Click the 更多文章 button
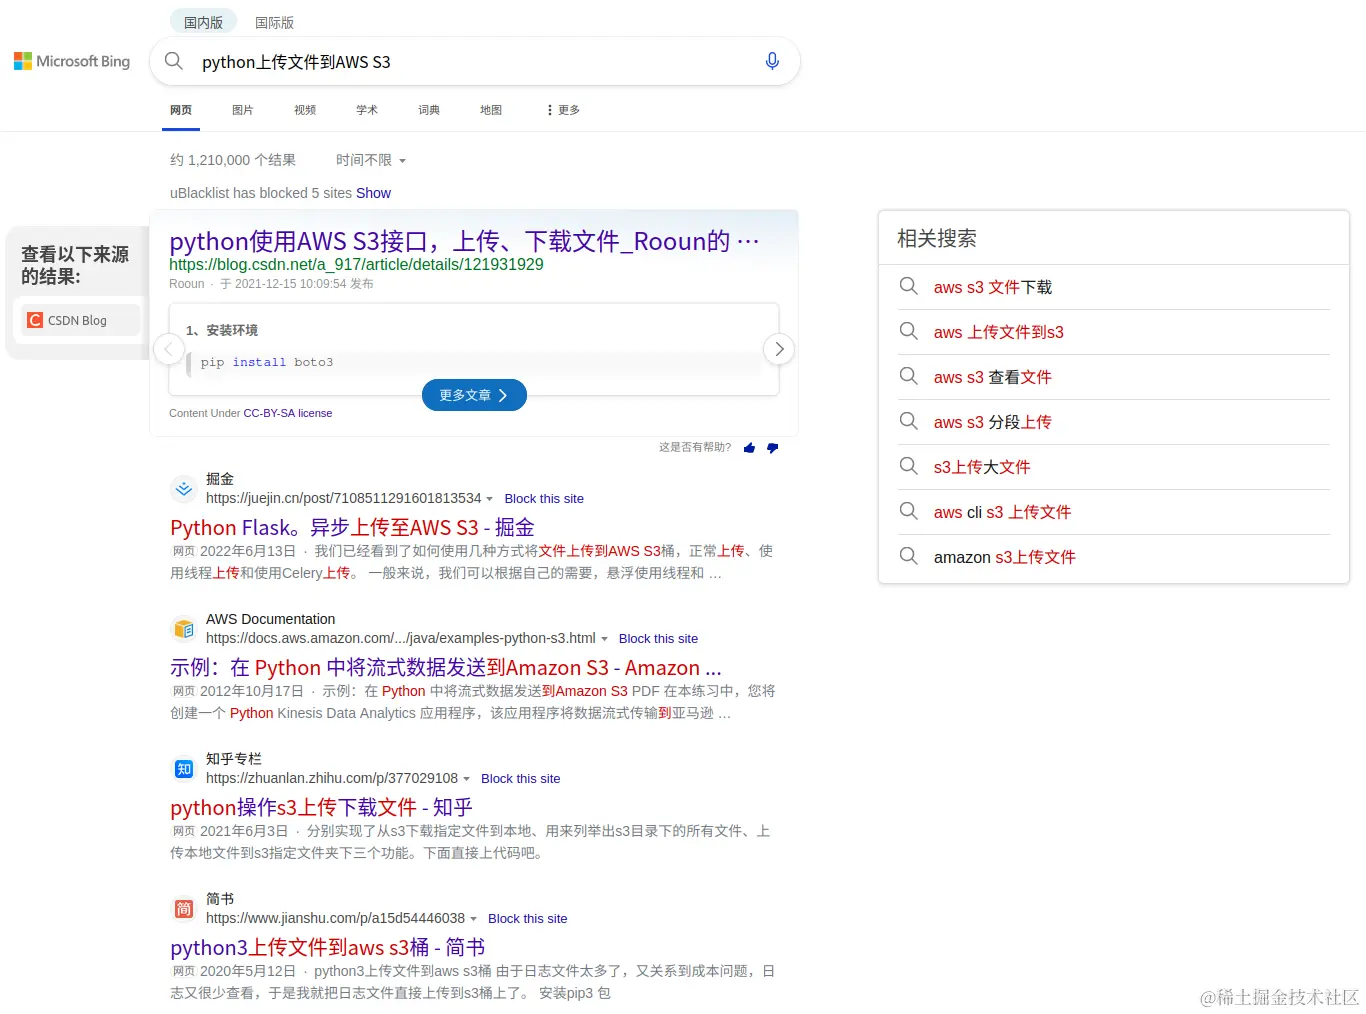The image size is (1366, 1014). [474, 395]
